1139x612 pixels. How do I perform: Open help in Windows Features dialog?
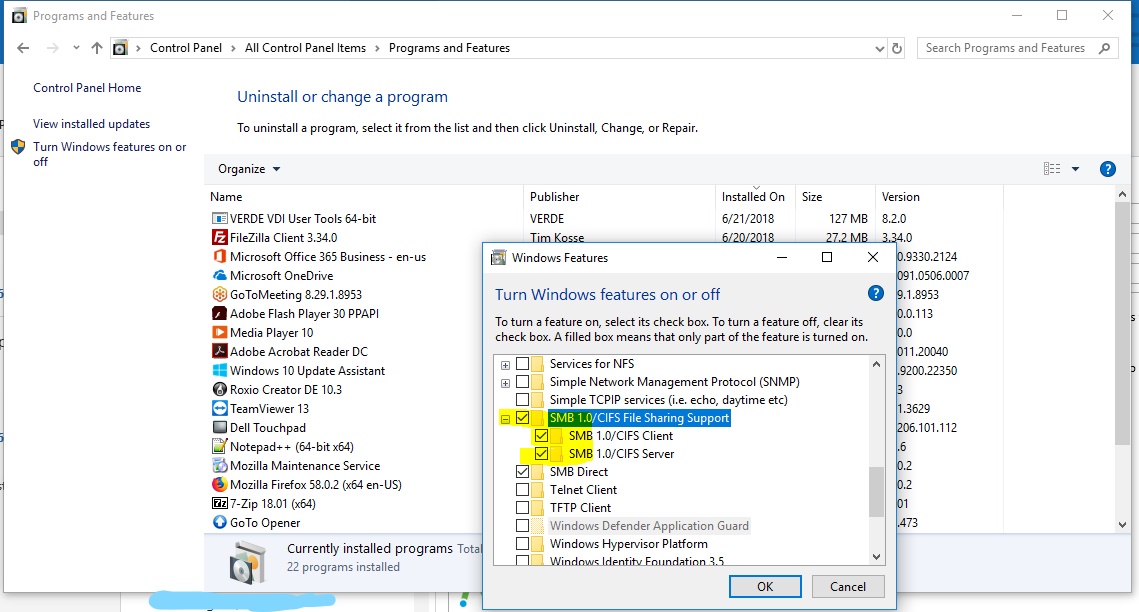(x=875, y=293)
